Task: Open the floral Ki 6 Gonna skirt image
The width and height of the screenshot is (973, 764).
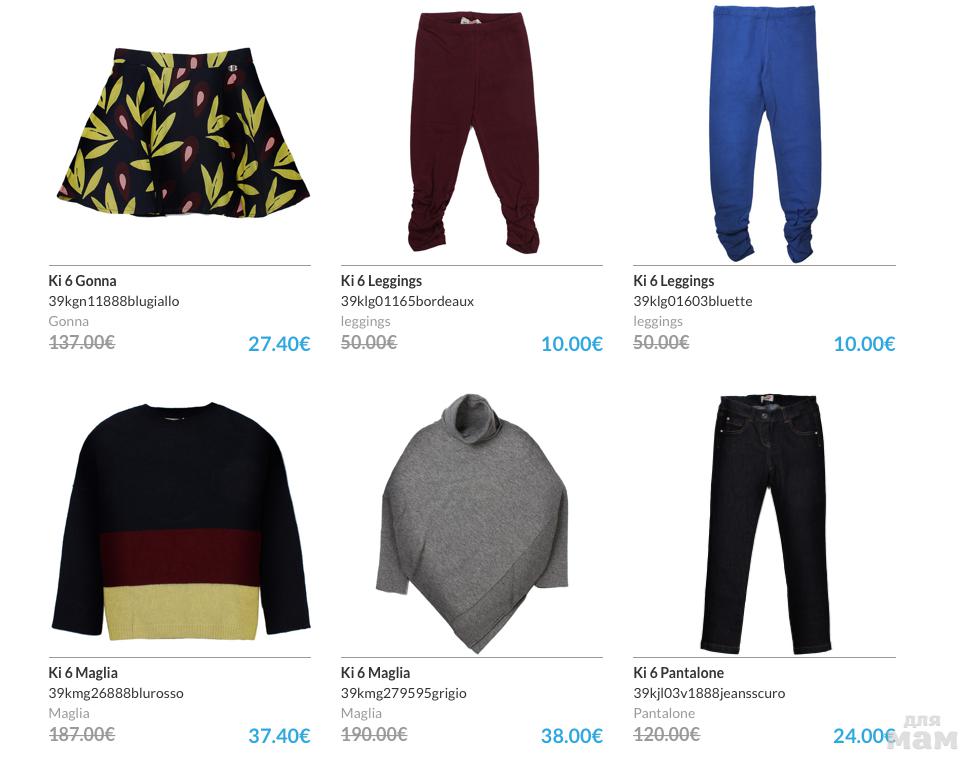Action: pos(183,132)
